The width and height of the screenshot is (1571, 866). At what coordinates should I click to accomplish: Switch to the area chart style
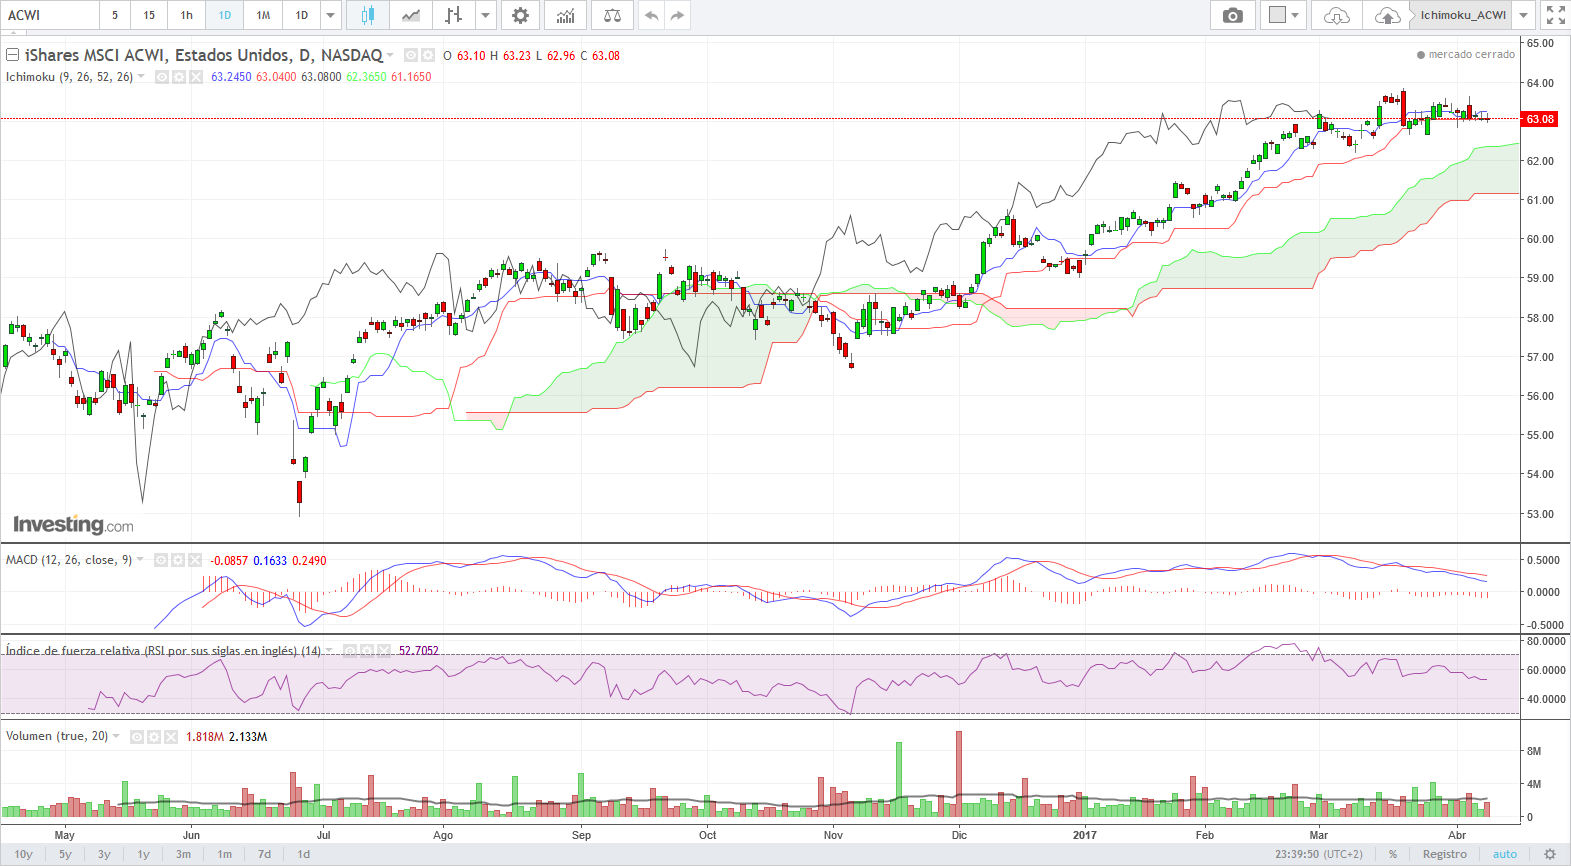[411, 15]
